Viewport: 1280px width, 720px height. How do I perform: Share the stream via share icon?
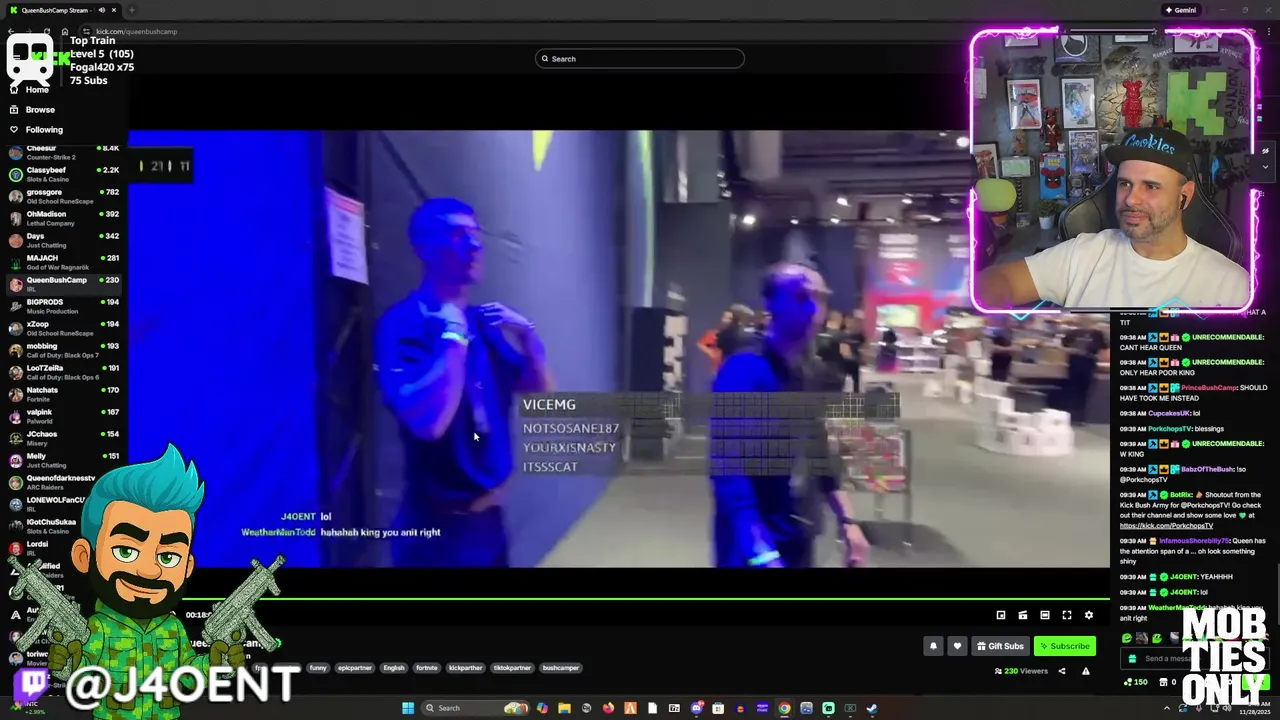pos(1062,671)
